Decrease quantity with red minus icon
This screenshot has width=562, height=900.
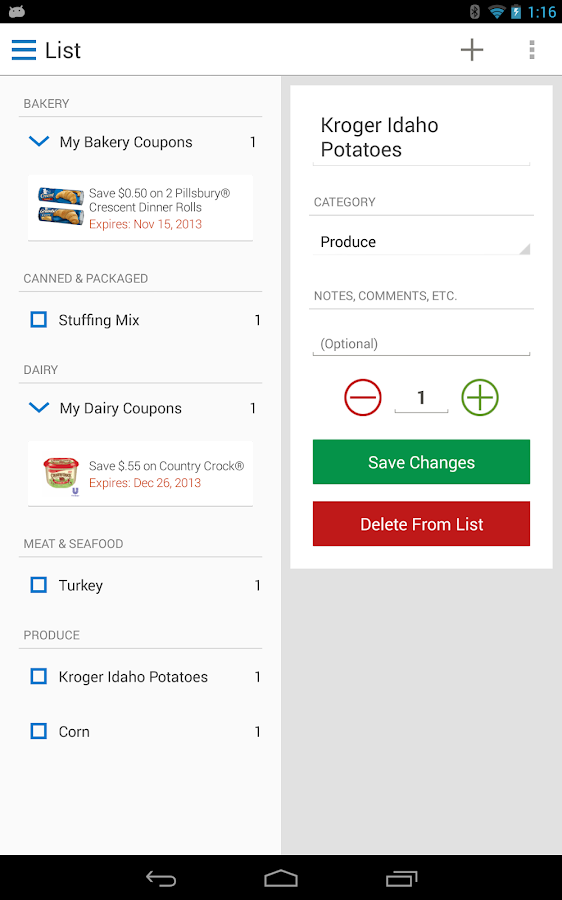point(363,397)
